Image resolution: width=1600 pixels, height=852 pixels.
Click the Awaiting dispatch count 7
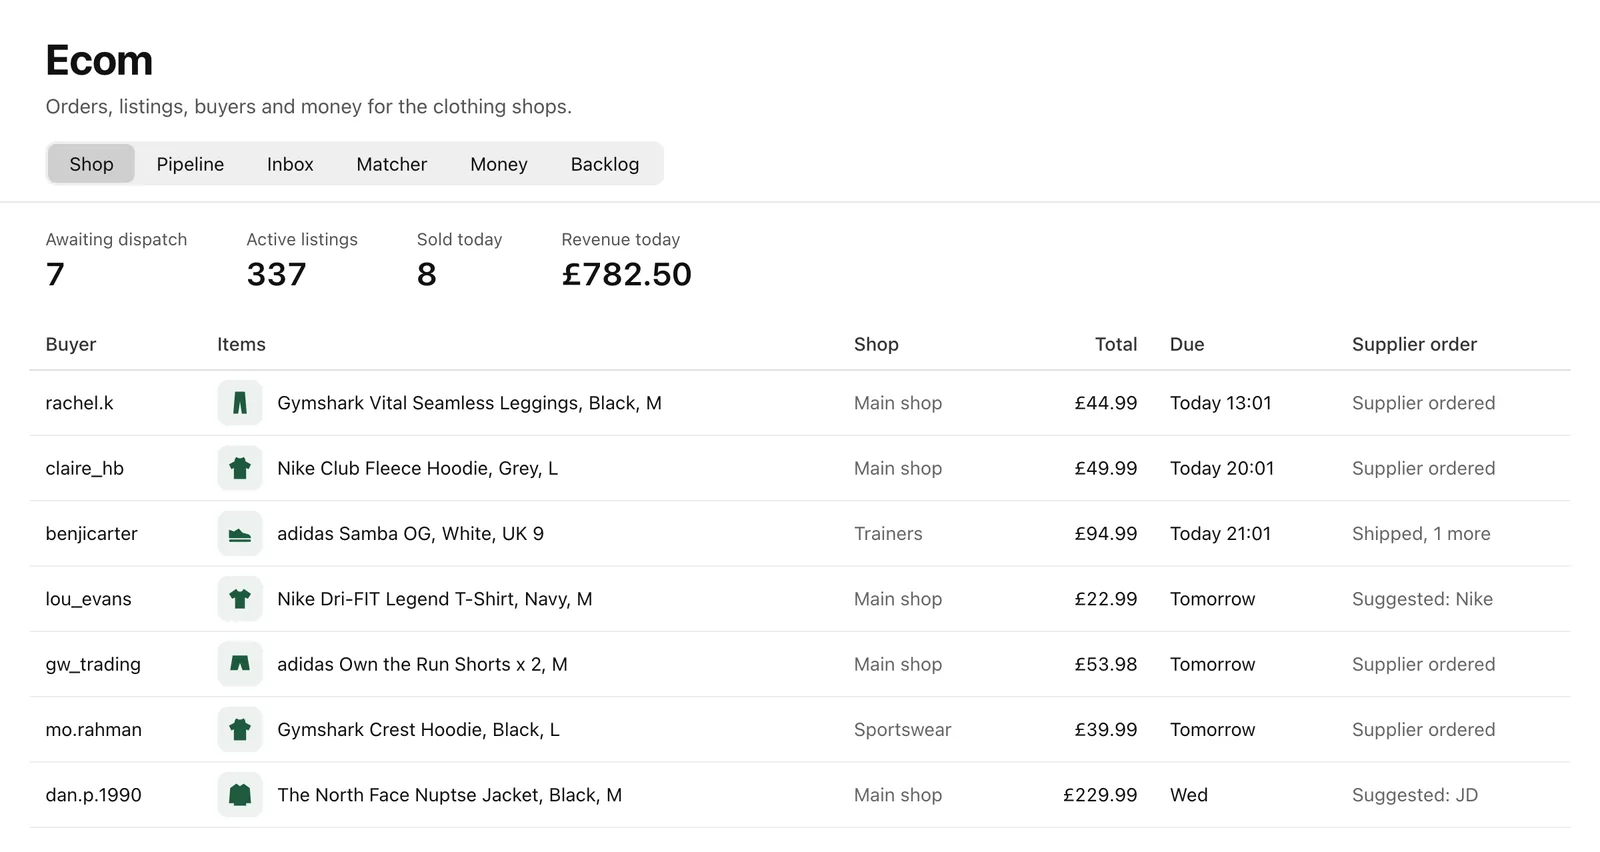point(55,274)
